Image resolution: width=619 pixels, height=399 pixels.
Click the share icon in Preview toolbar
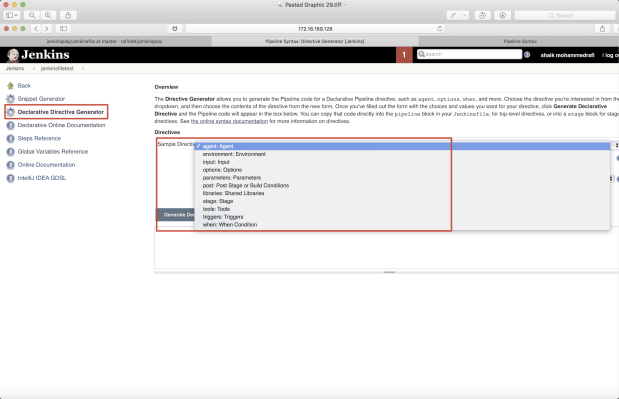(x=68, y=15)
